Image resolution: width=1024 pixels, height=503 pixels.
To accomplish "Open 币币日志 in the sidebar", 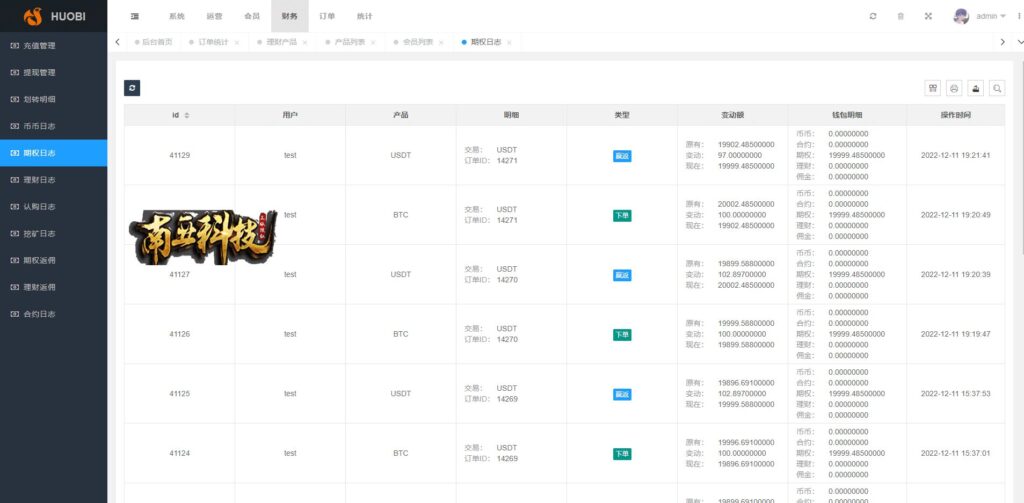I will (x=54, y=126).
